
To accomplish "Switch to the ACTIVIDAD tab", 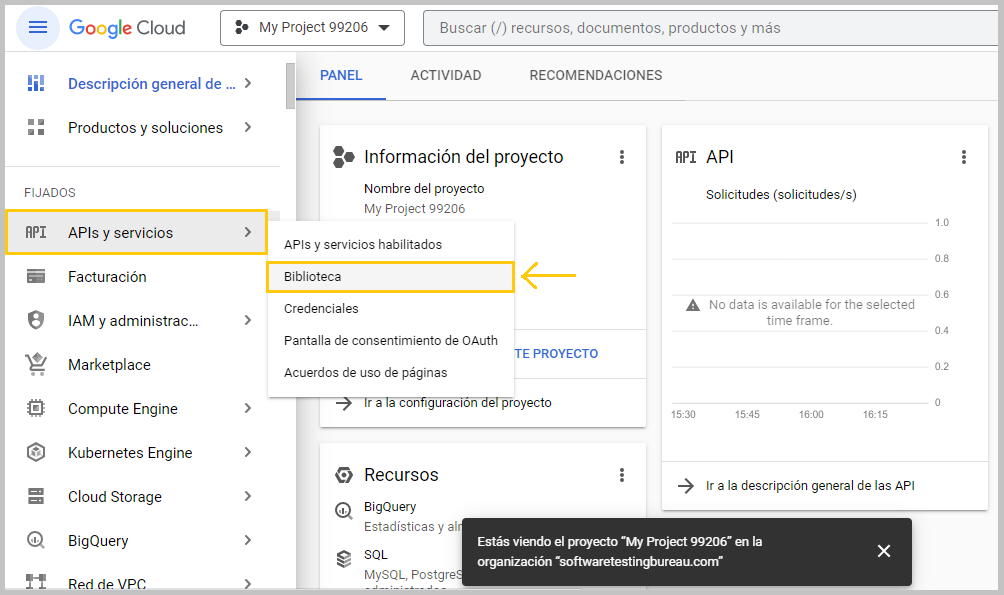I will pos(446,76).
